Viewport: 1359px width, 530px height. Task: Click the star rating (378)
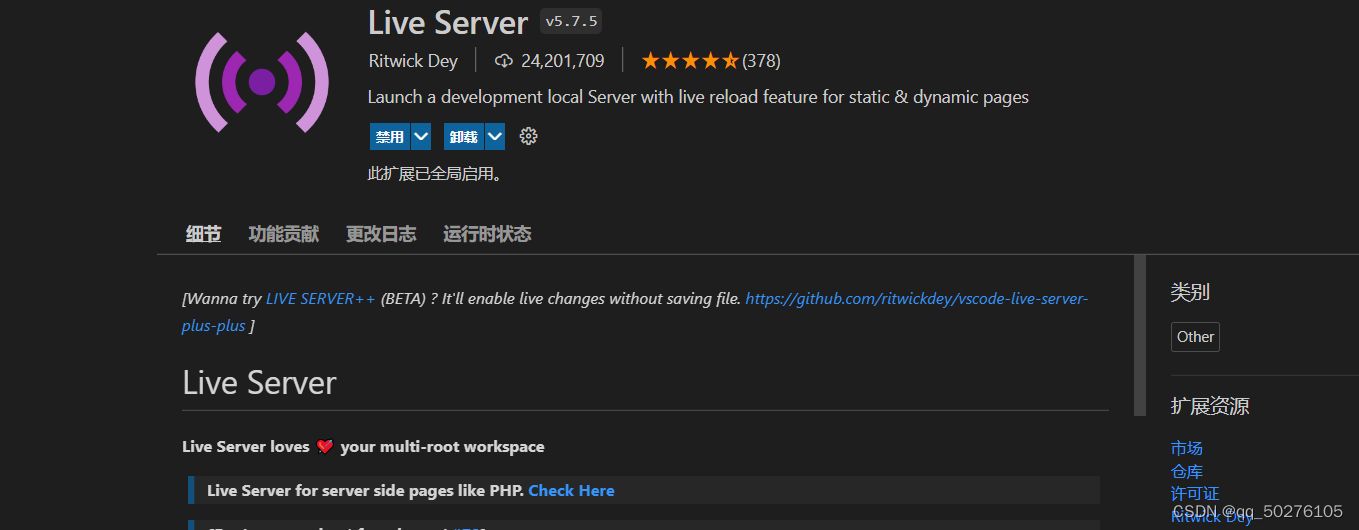(710, 61)
